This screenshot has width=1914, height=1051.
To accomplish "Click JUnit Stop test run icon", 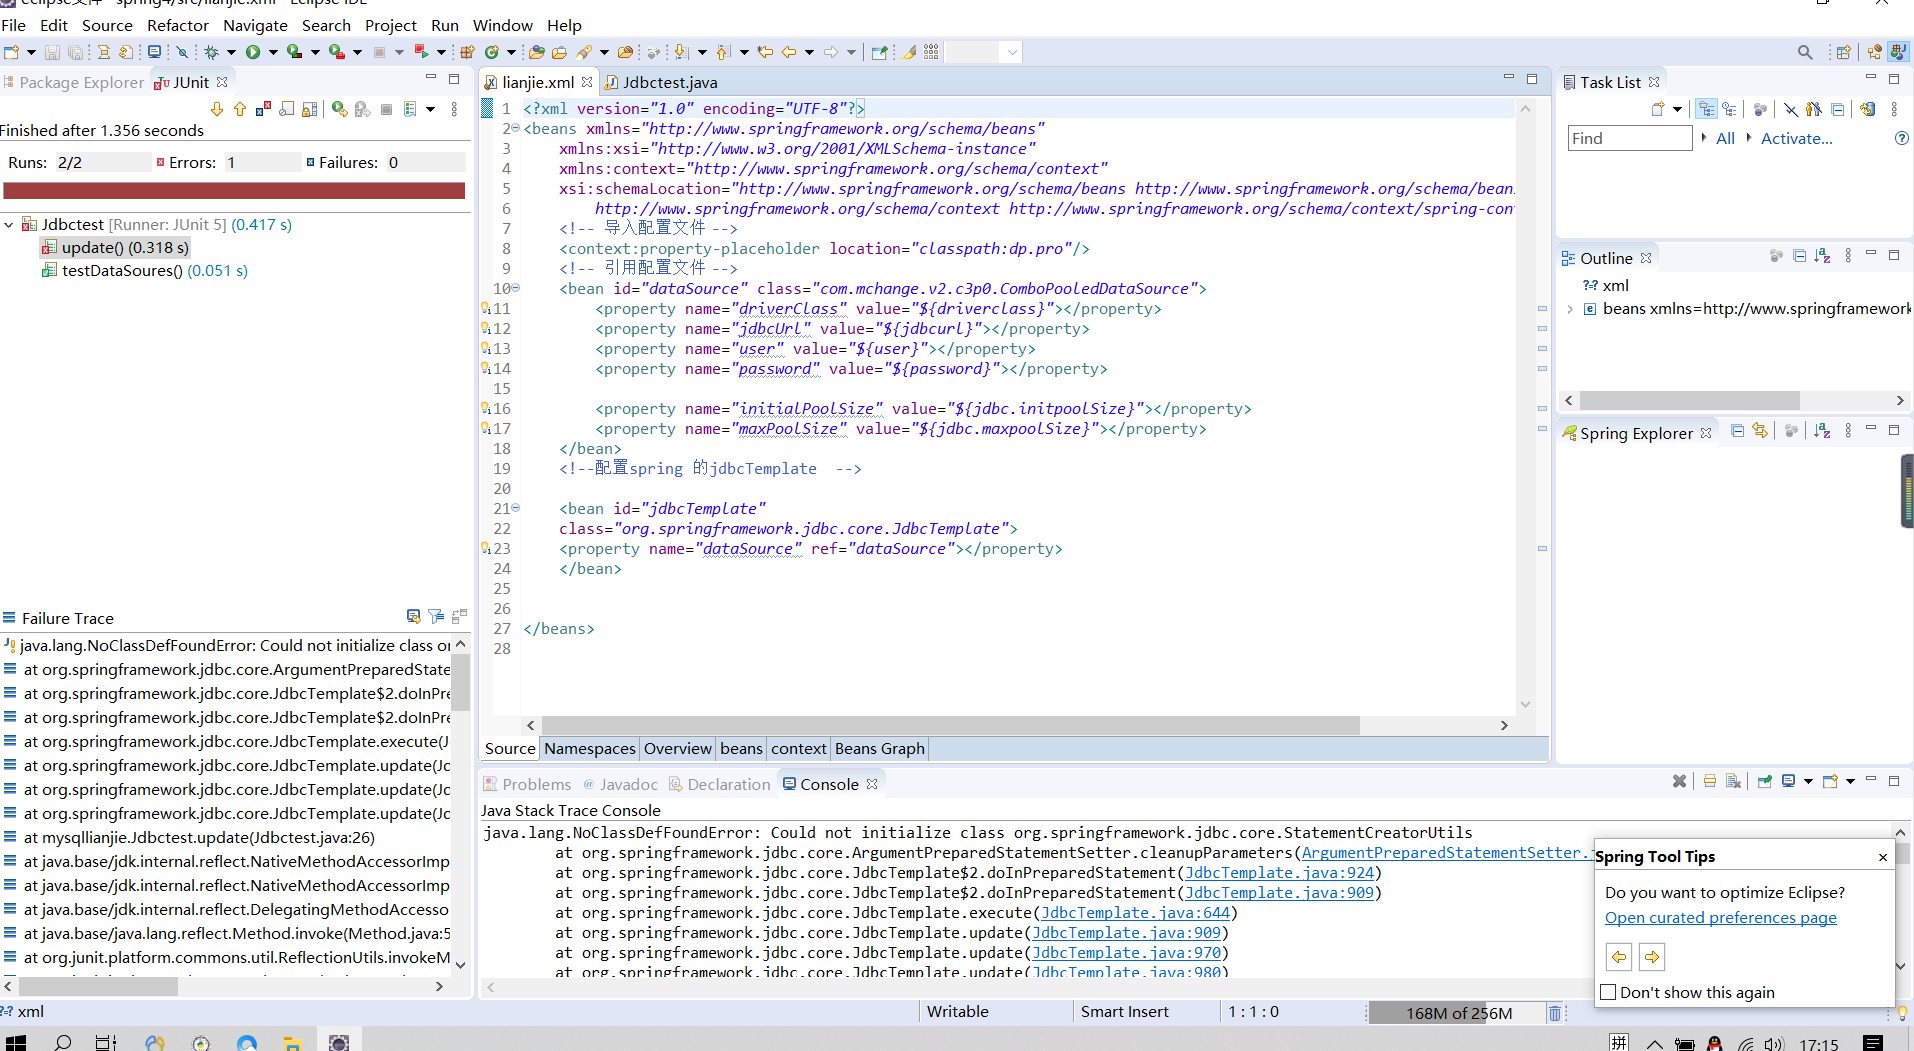I will [x=386, y=109].
